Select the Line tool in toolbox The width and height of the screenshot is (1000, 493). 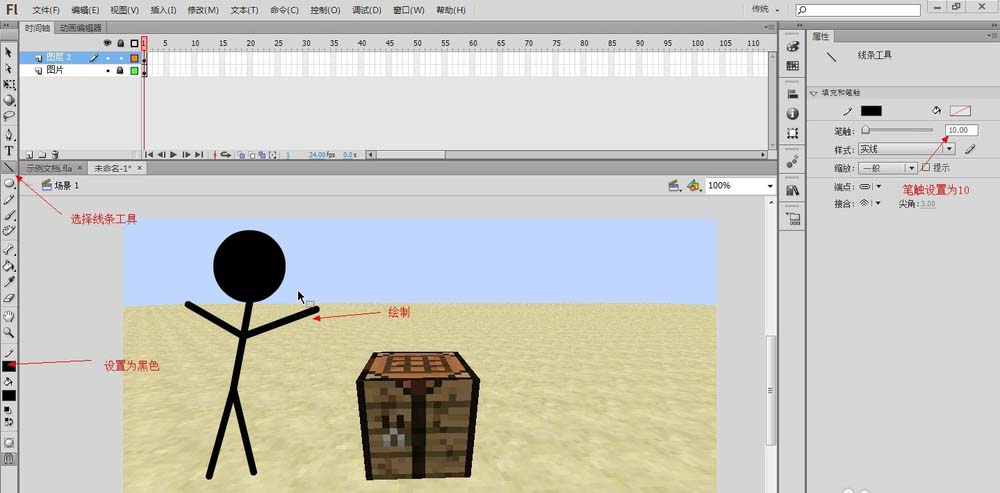tap(9, 167)
